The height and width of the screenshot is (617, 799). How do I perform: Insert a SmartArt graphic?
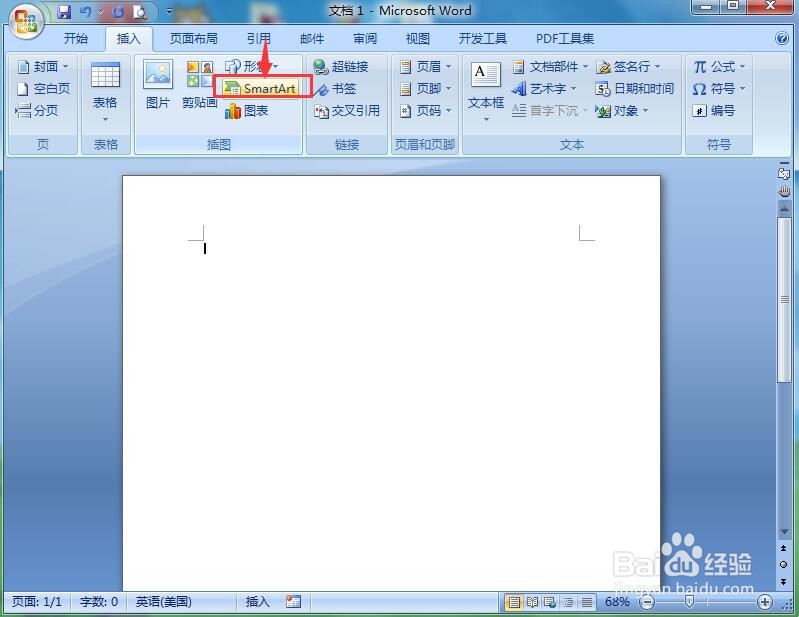[x=261, y=89]
